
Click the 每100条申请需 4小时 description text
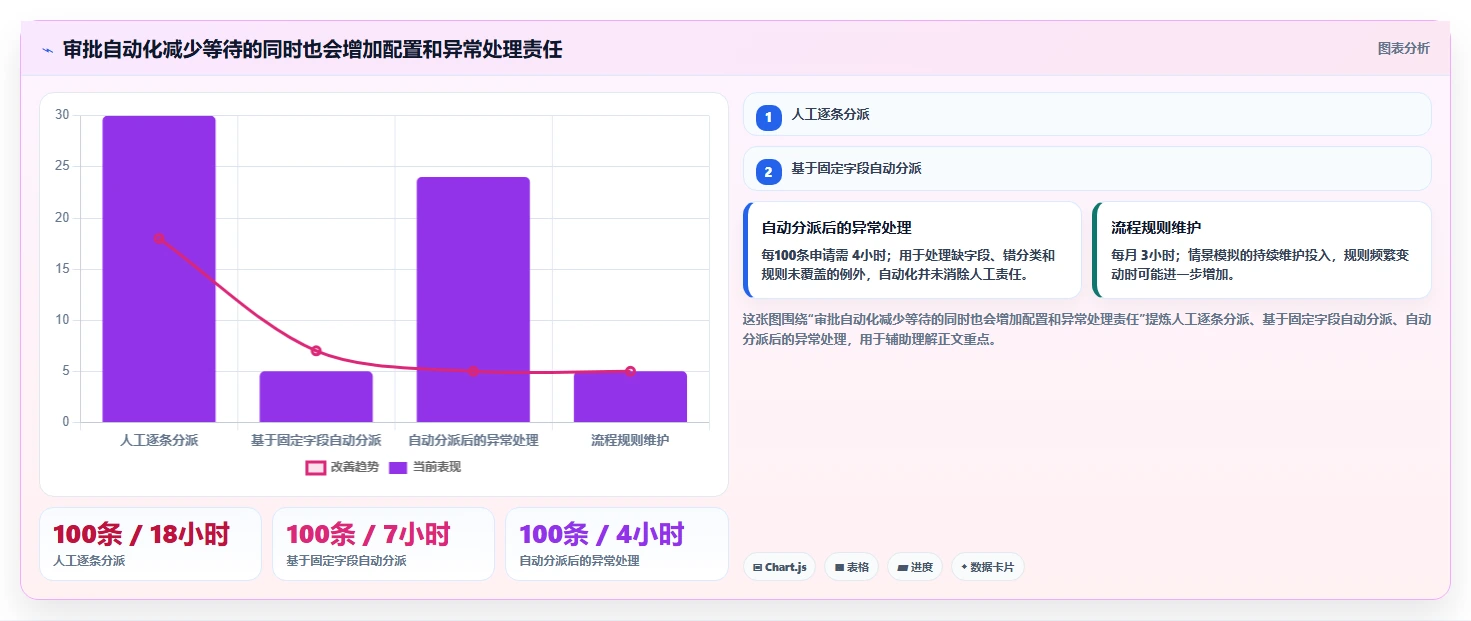908,265
